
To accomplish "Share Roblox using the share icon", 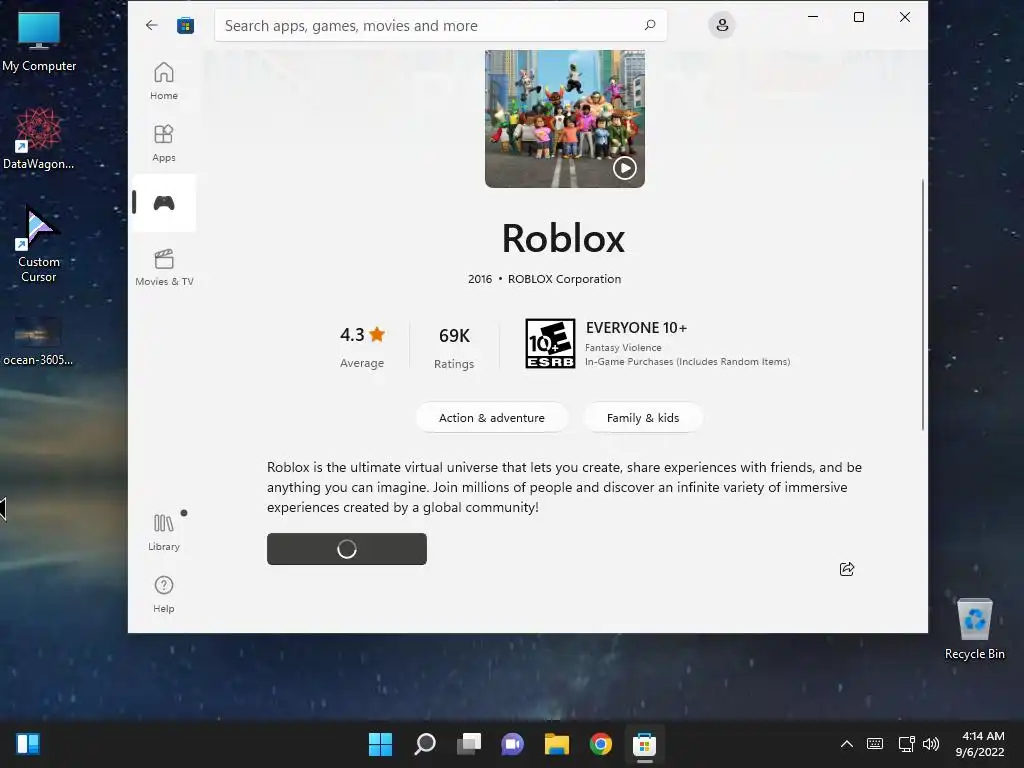I will 847,569.
